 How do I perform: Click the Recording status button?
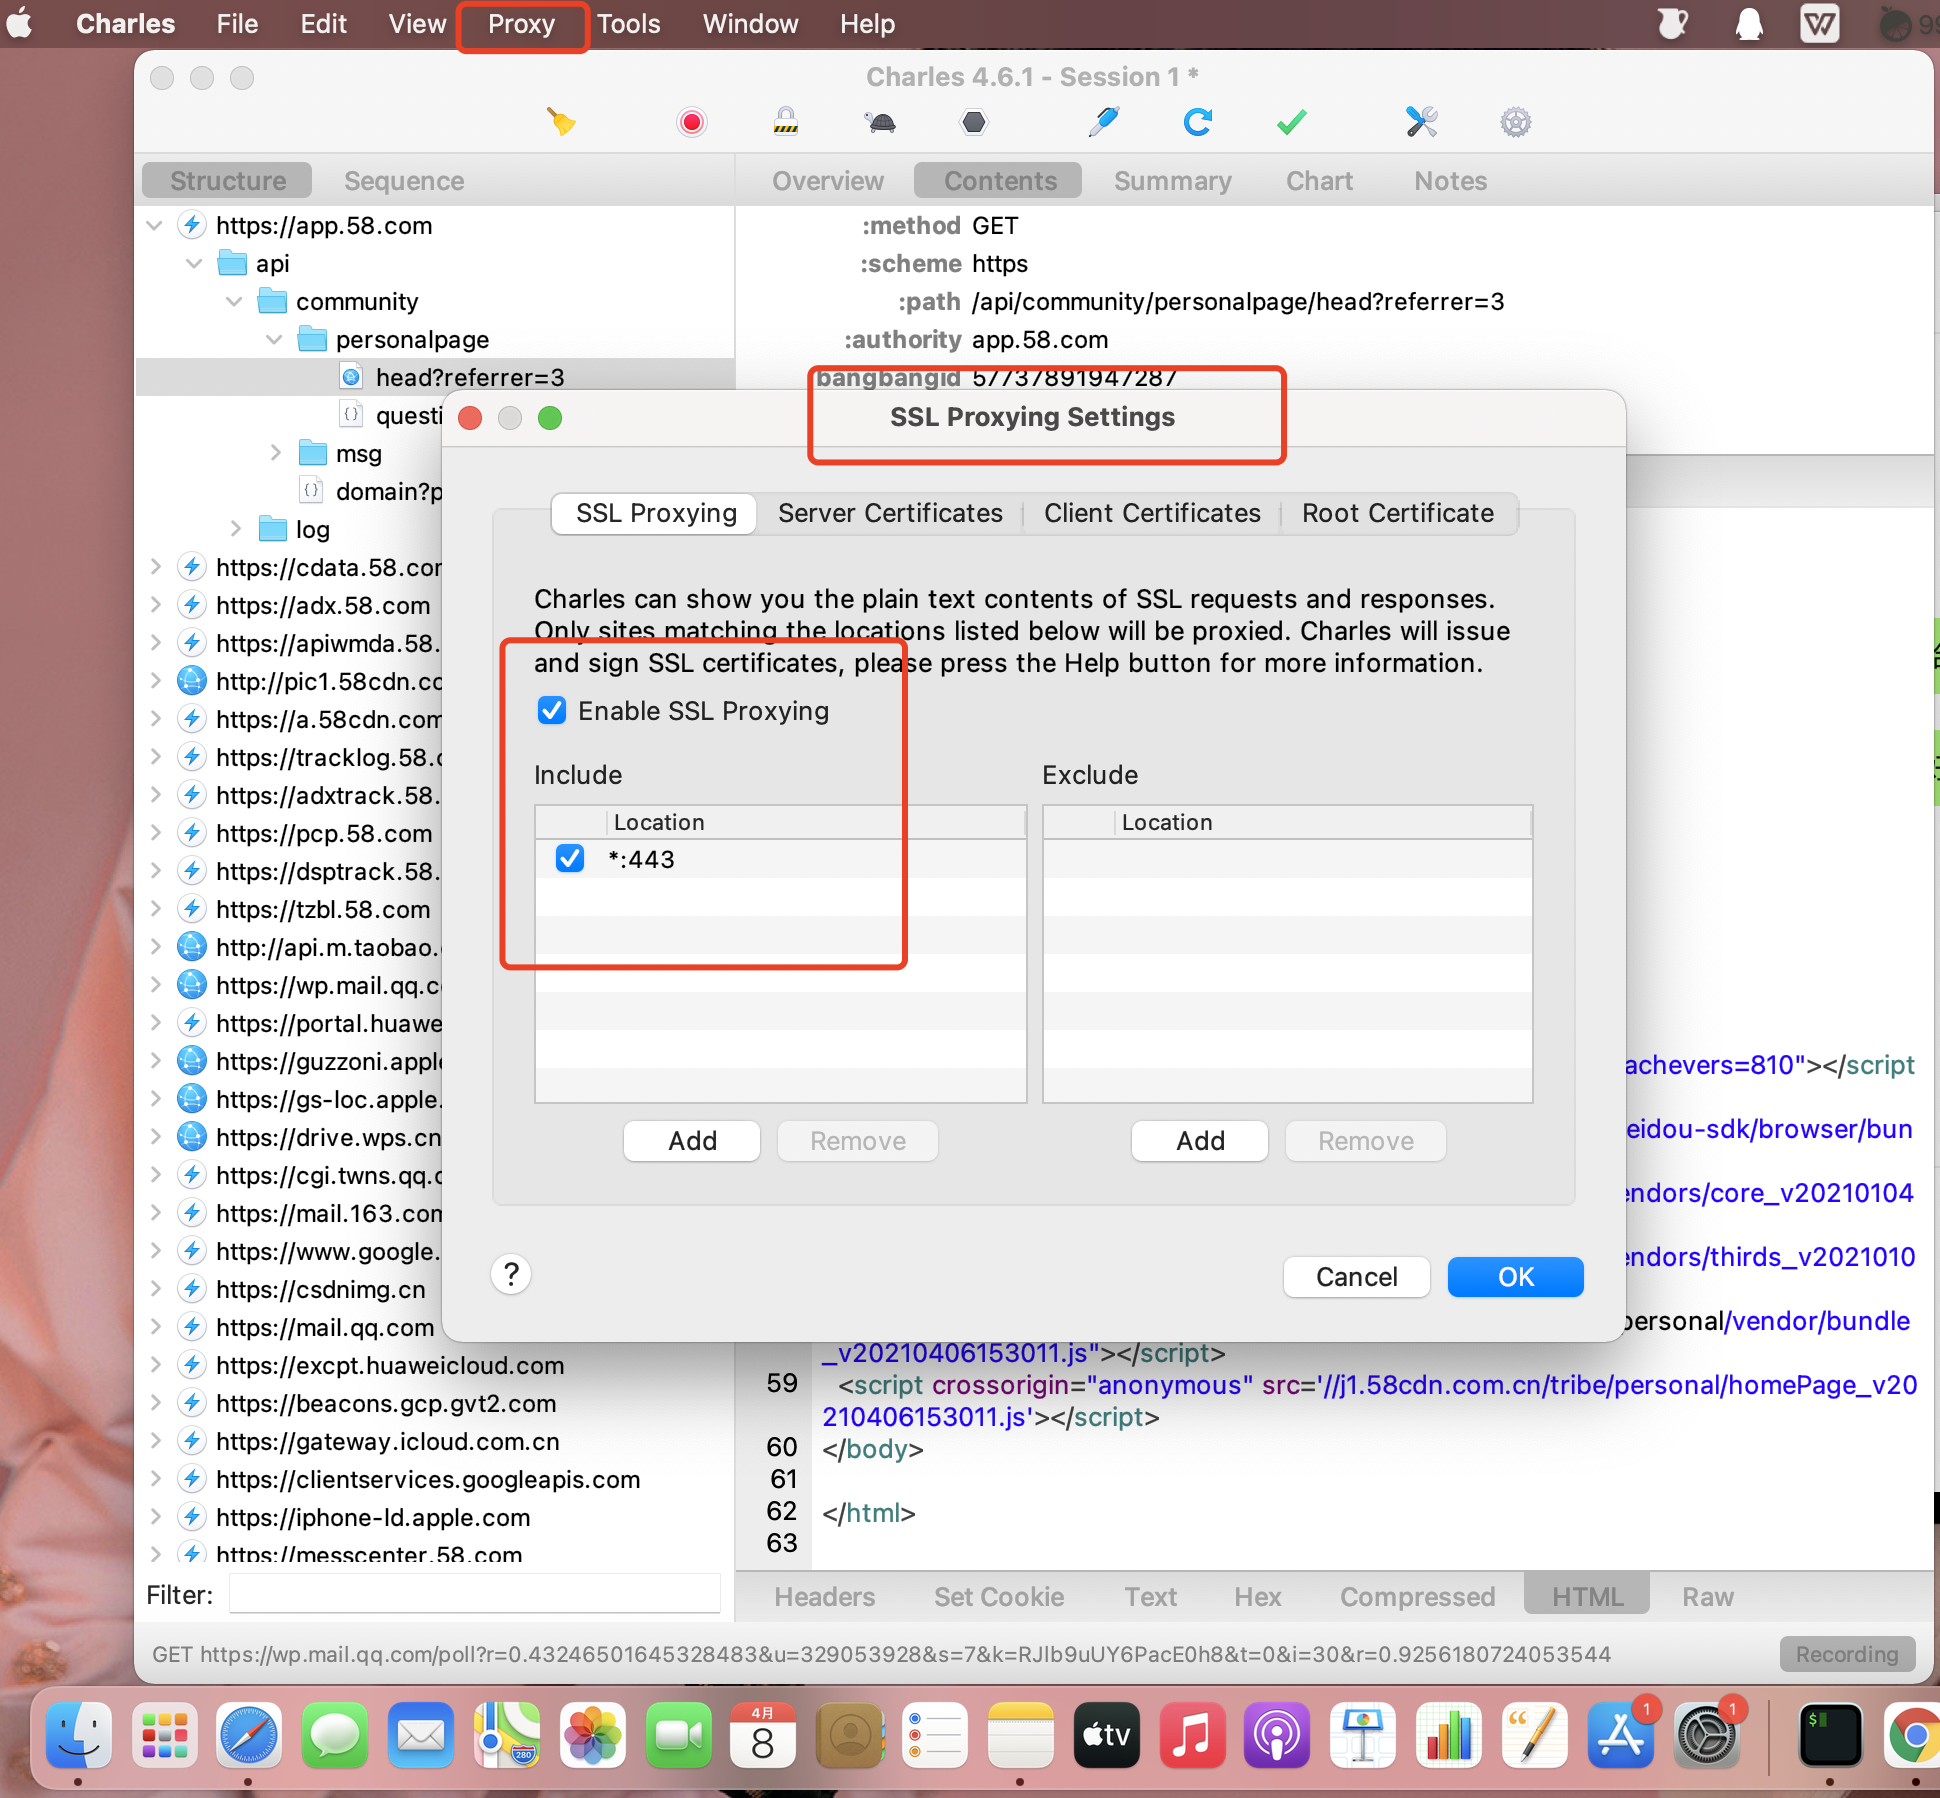click(1846, 1654)
